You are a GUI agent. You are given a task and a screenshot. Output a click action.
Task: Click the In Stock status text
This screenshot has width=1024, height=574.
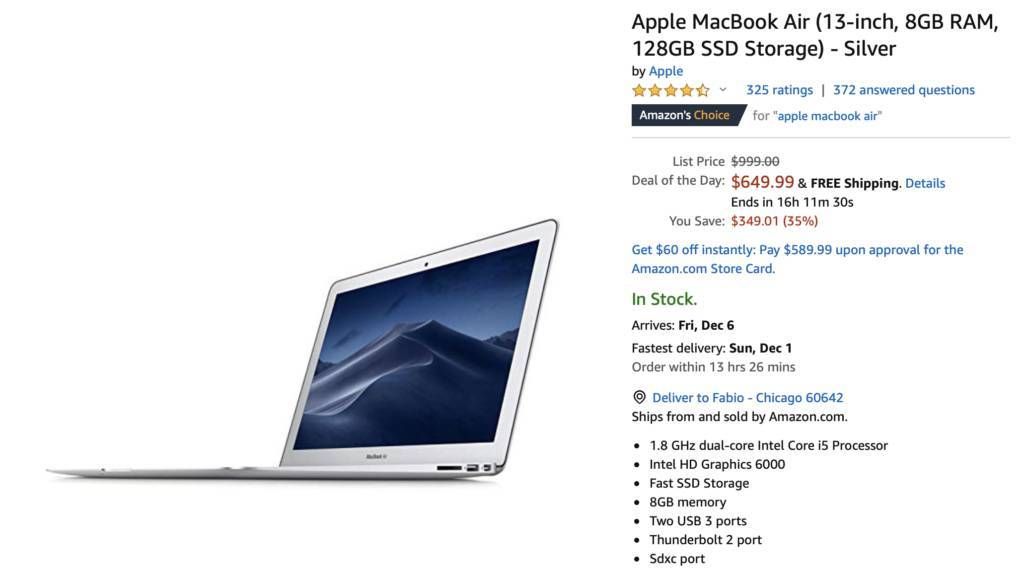pyautogui.click(x=664, y=299)
